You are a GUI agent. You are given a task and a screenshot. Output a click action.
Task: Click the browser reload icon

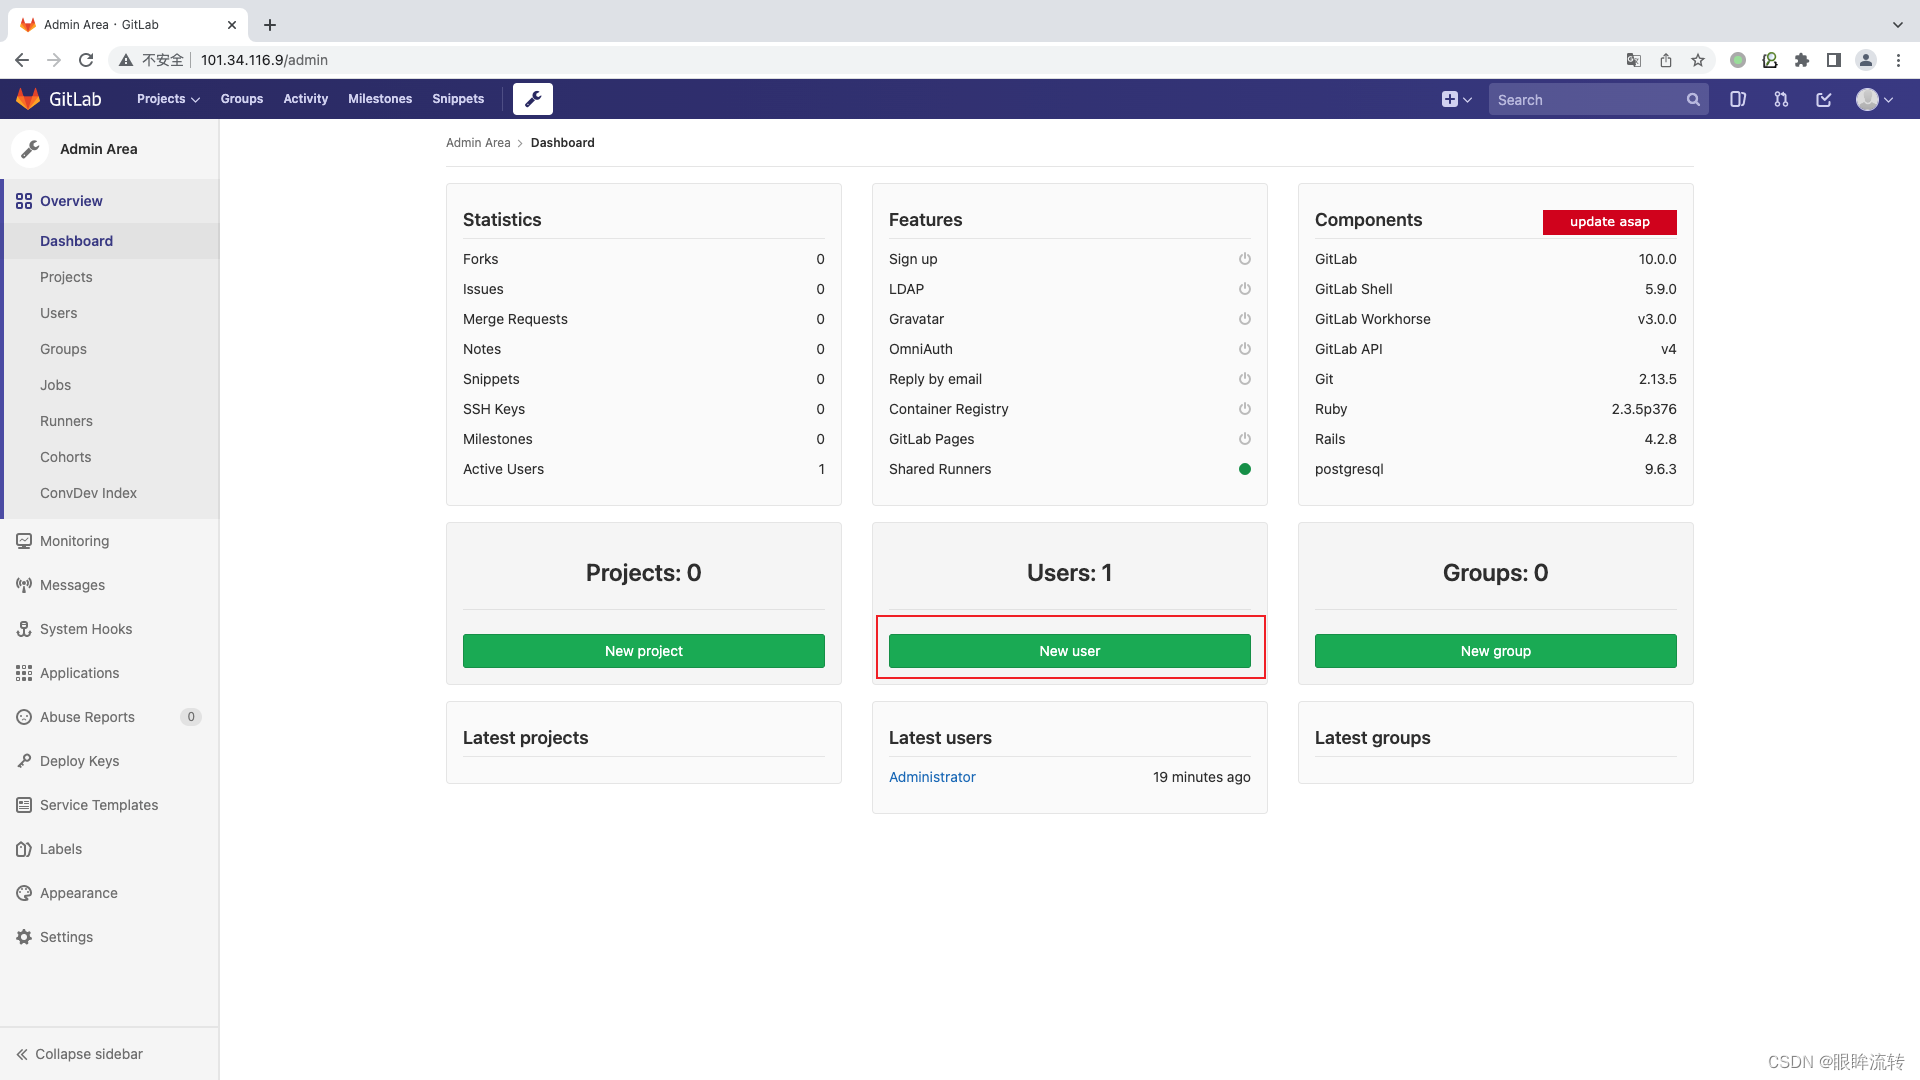click(86, 60)
